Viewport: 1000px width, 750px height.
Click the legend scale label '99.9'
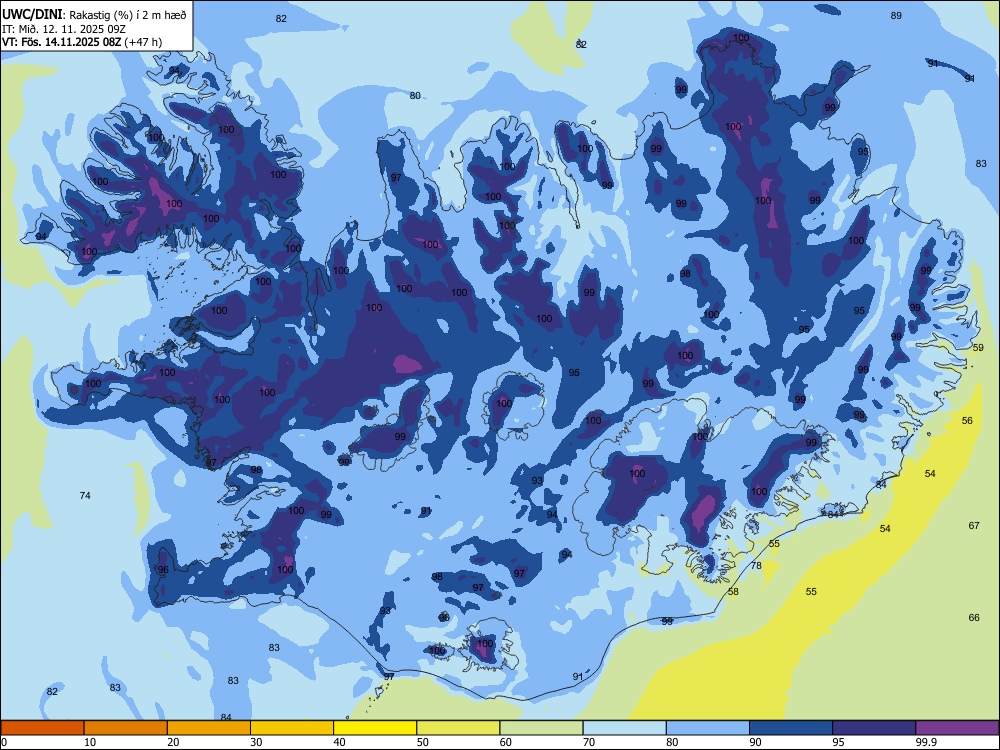tap(926, 742)
